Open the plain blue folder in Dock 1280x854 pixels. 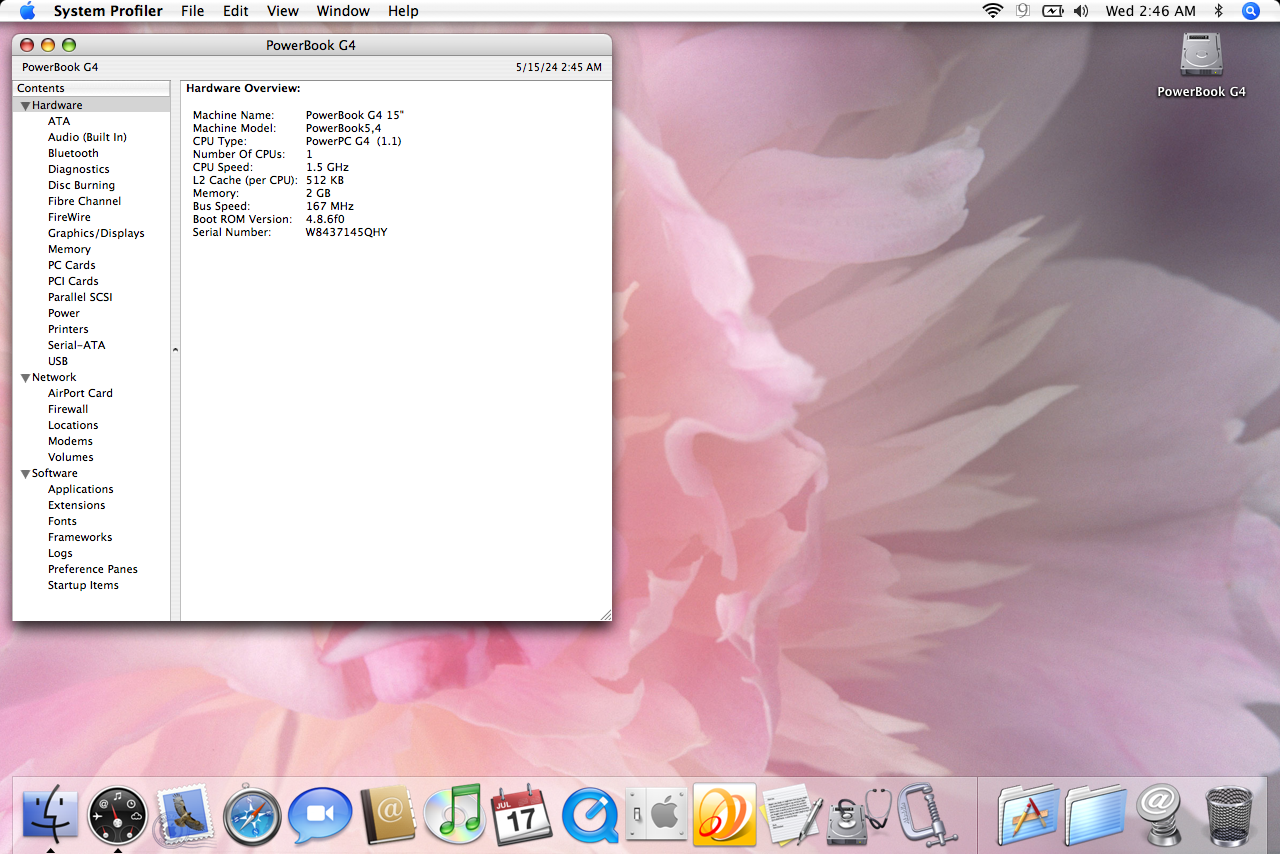pos(1096,815)
